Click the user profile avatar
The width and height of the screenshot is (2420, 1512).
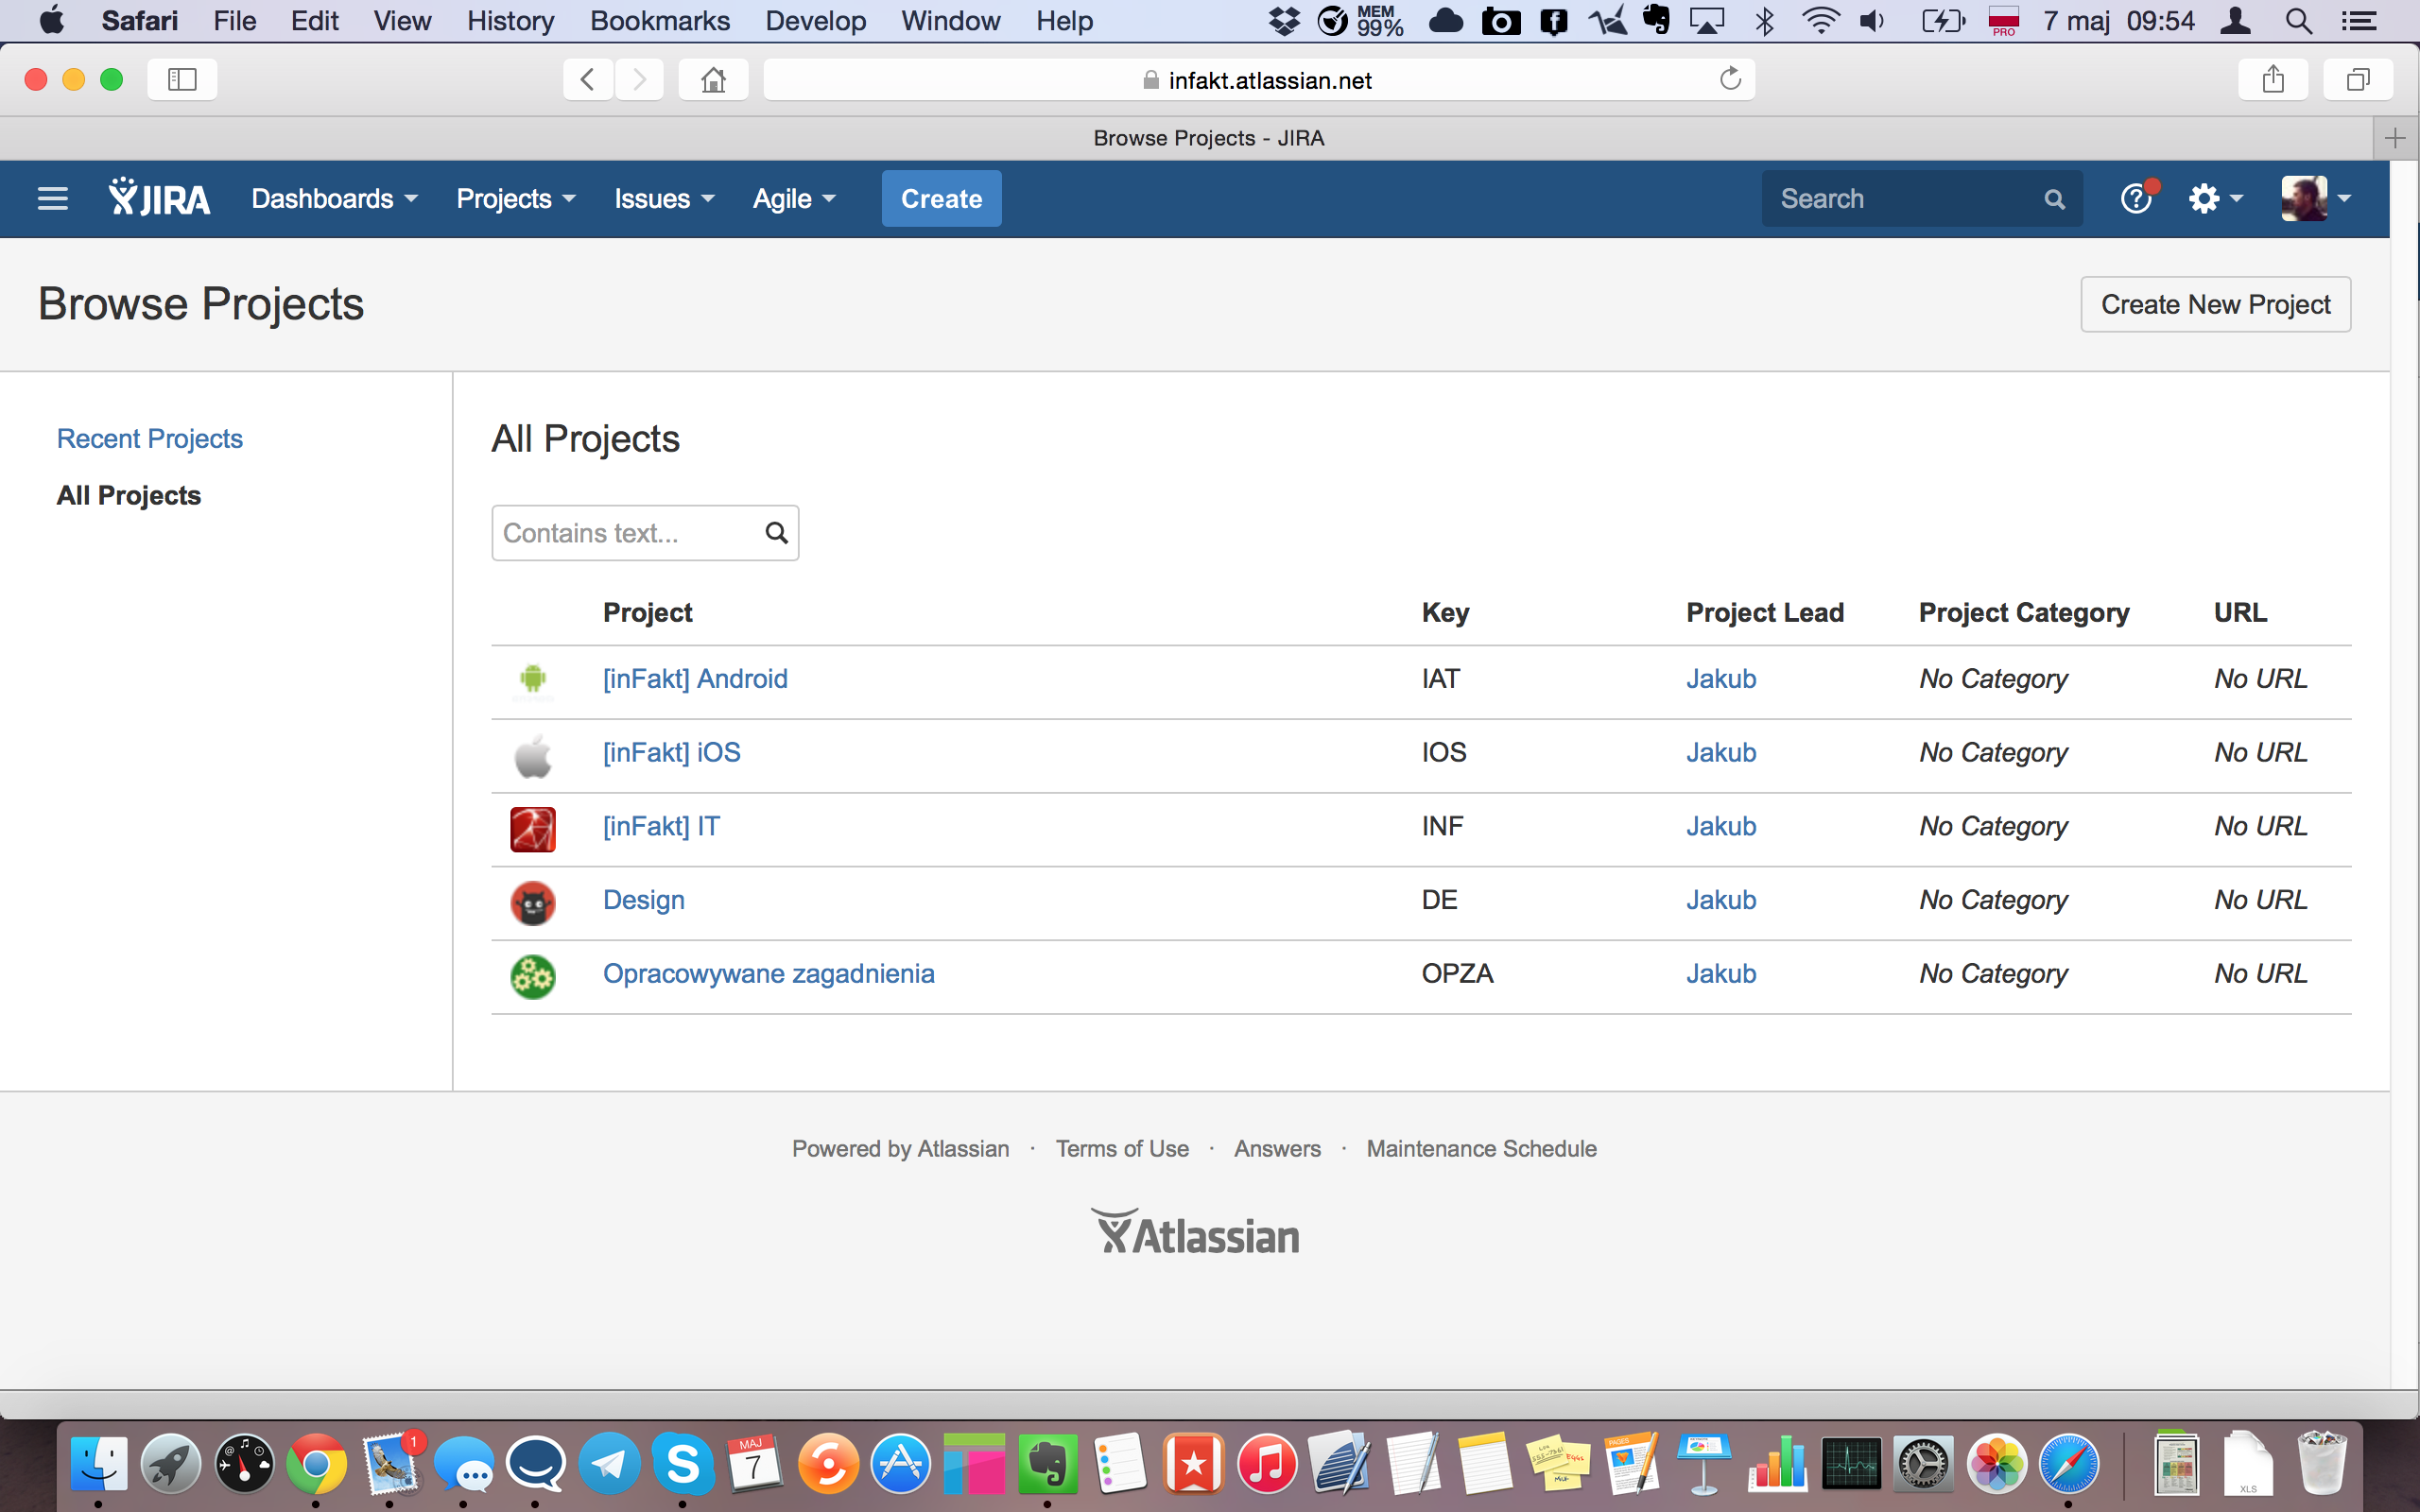tap(2304, 198)
